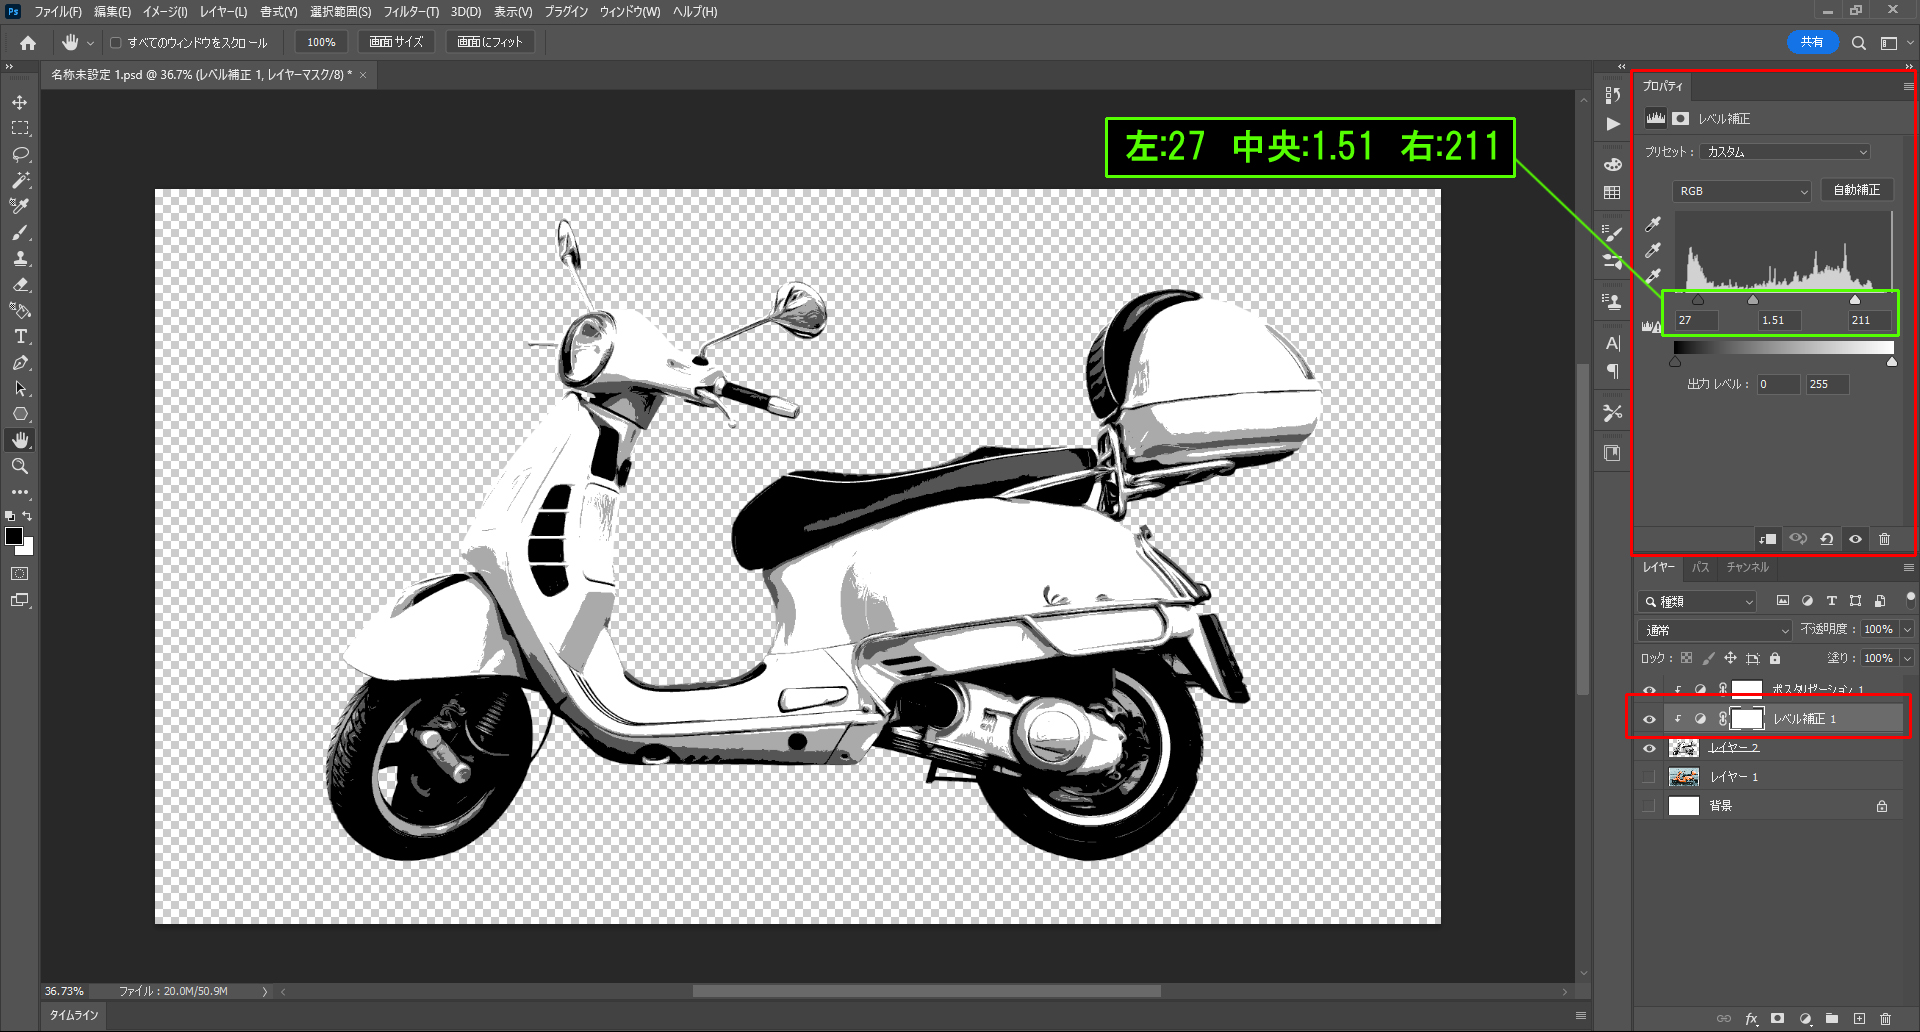Click the trash icon in Properties panel

(1884, 539)
